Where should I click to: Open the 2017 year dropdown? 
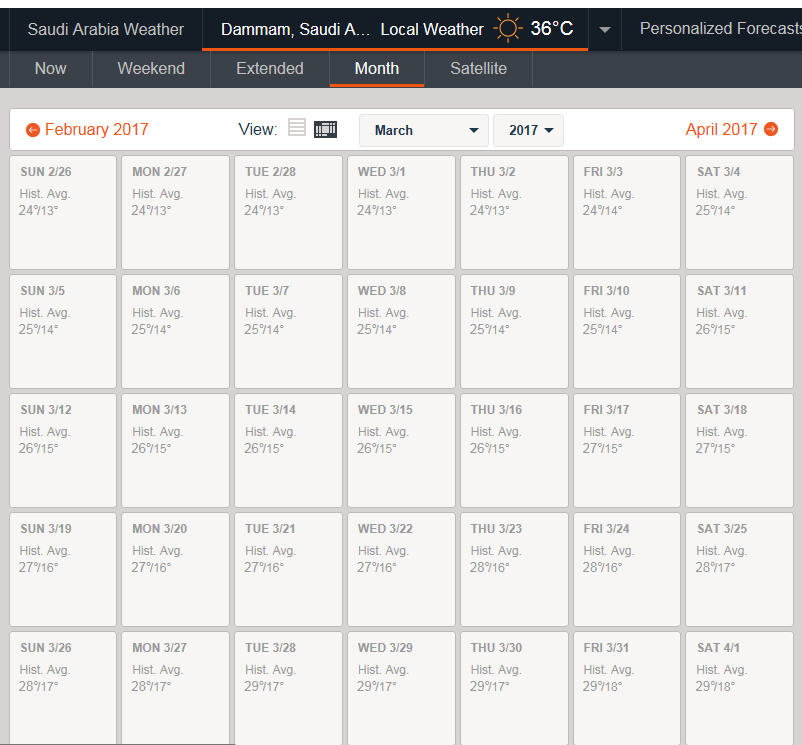(528, 130)
